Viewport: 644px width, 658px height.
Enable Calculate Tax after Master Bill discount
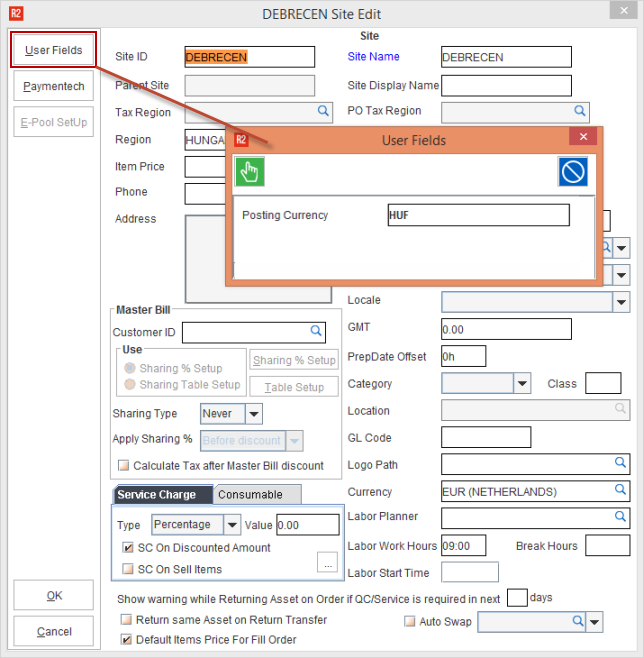pyautogui.click(x=124, y=465)
